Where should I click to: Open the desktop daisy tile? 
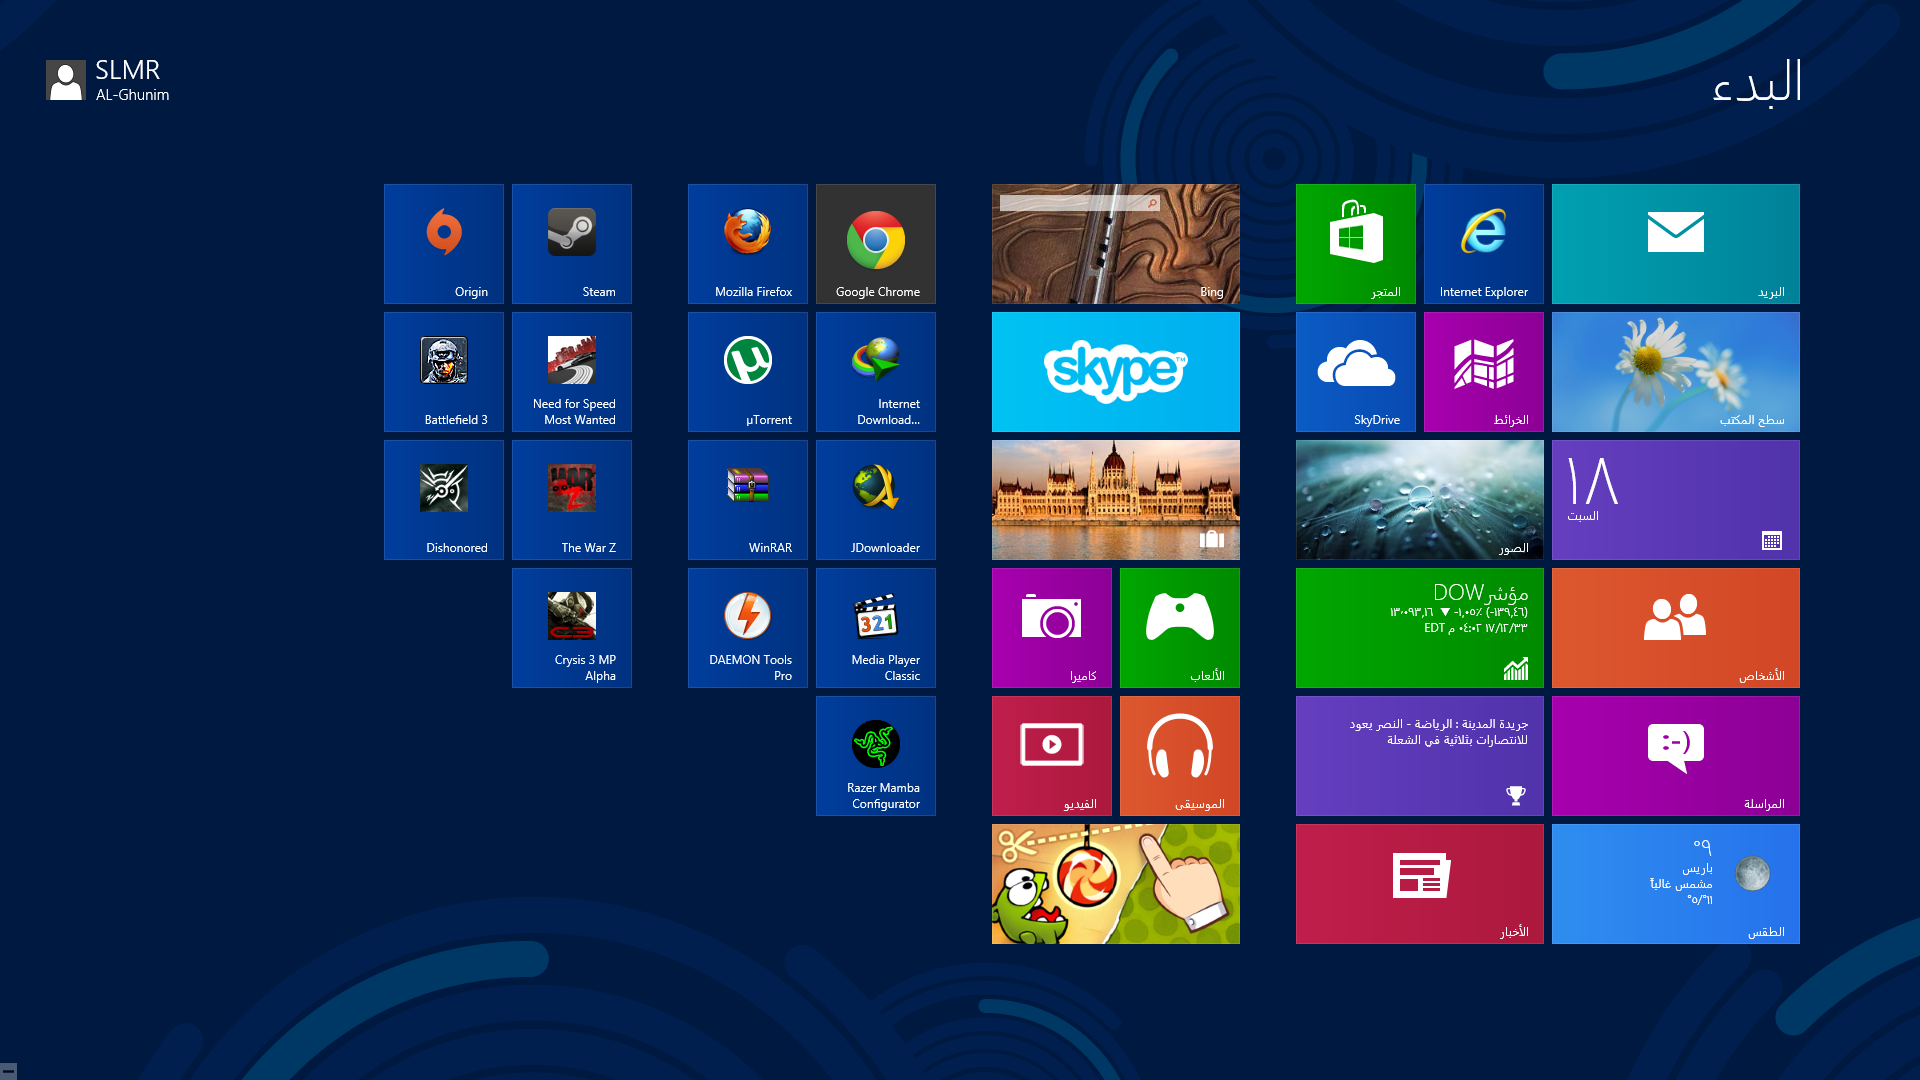(x=1676, y=371)
